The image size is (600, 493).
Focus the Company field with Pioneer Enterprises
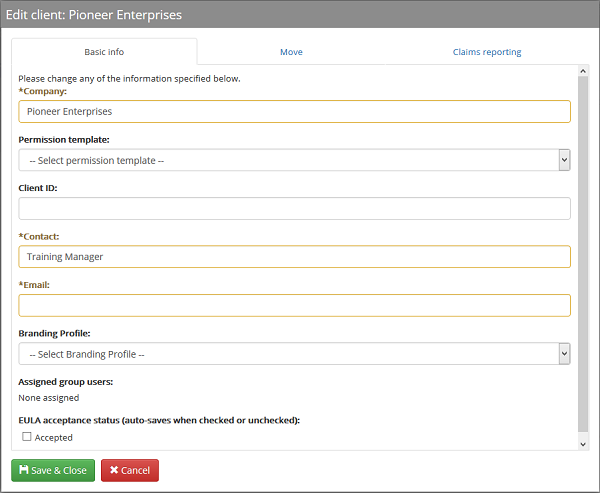[x=294, y=112]
